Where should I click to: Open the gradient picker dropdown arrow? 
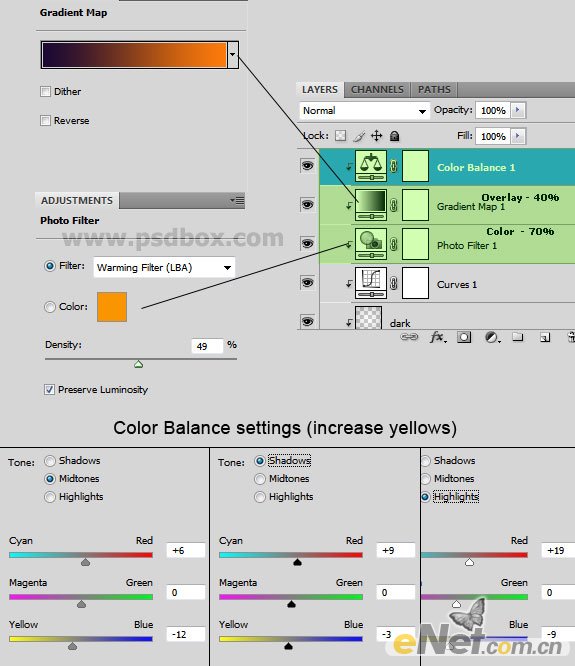click(233, 54)
